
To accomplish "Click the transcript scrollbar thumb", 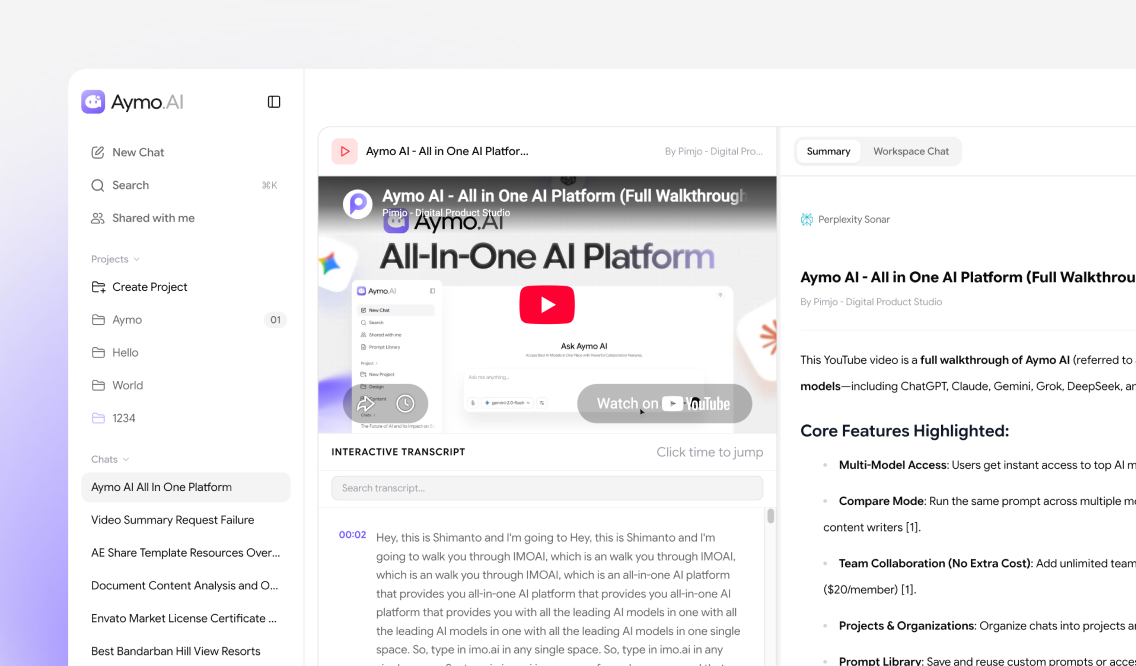I will click(770, 516).
